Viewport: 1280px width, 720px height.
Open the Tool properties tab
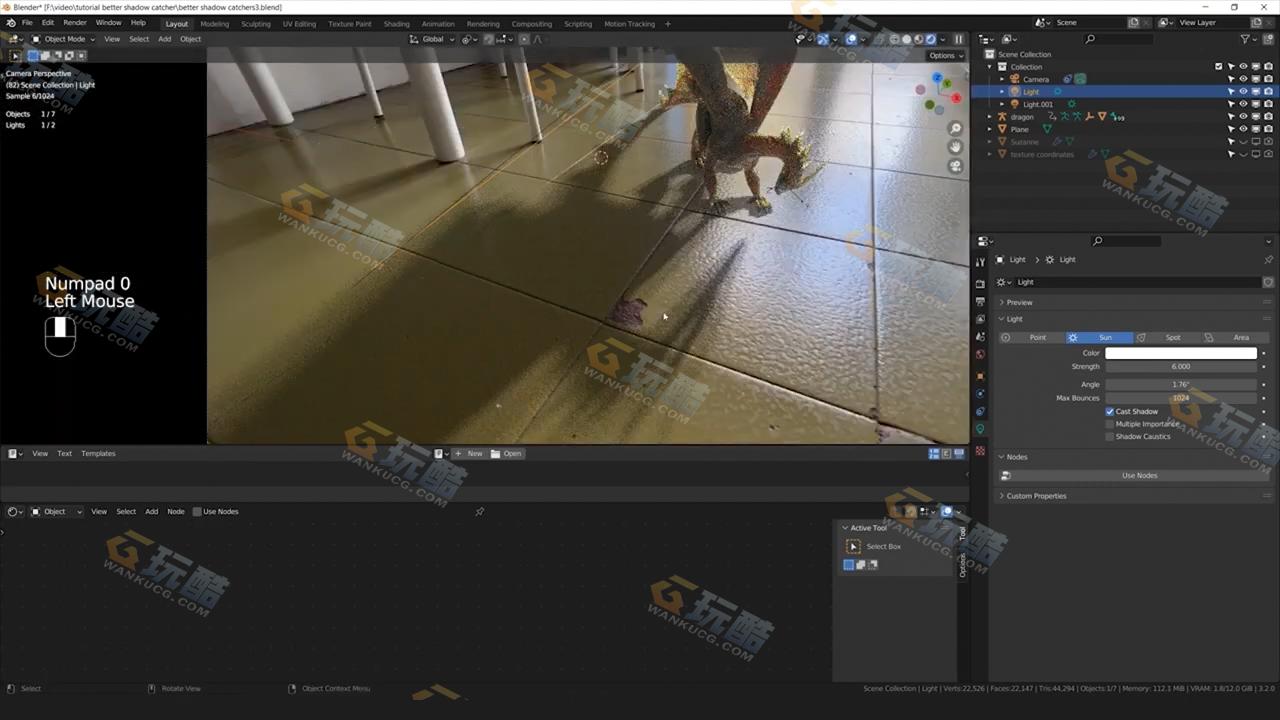[980, 262]
